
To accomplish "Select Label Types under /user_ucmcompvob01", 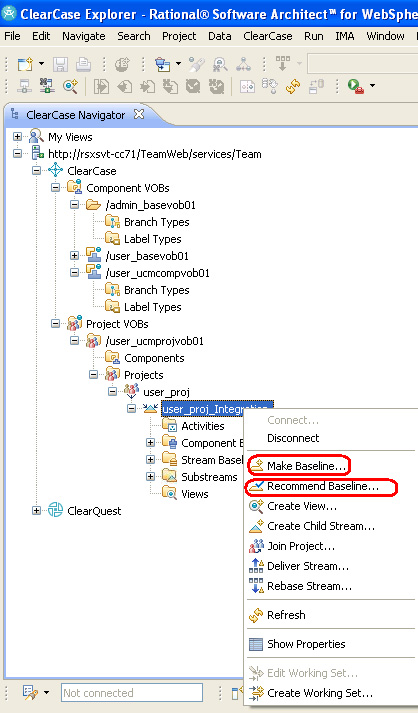I will (x=152, y=307).
